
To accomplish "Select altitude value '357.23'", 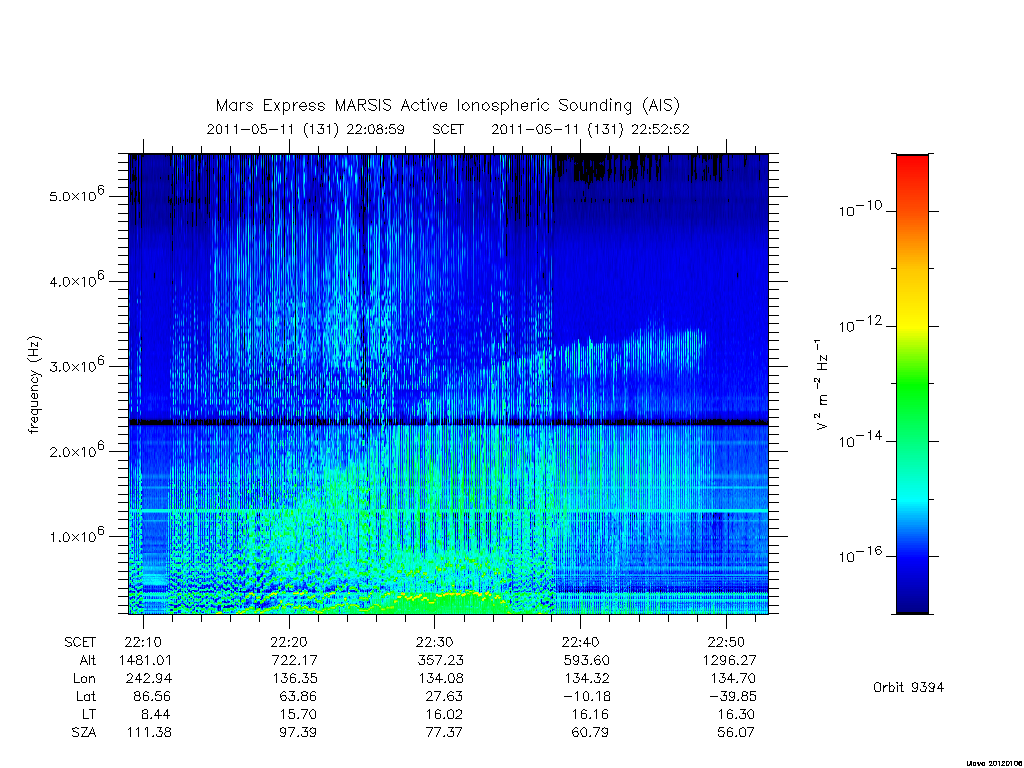I will click(441, 660).
